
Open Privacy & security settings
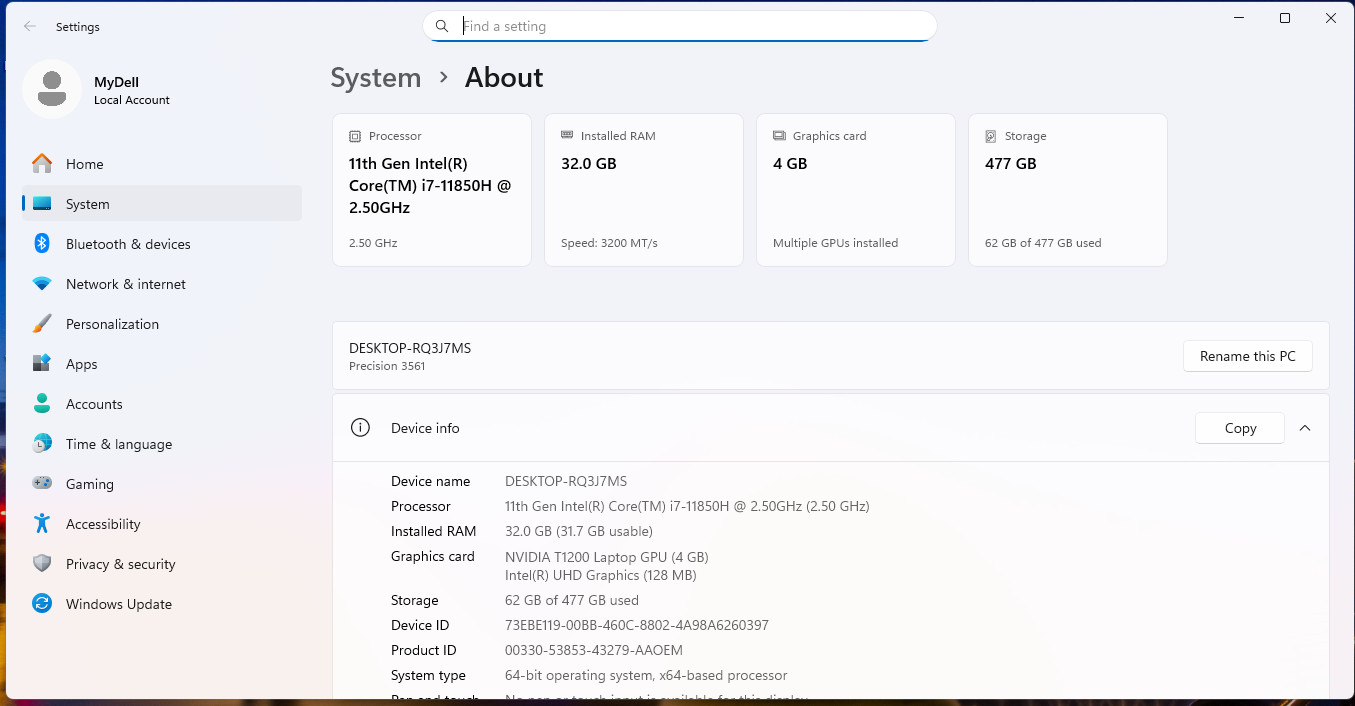(x=162, y=564)
